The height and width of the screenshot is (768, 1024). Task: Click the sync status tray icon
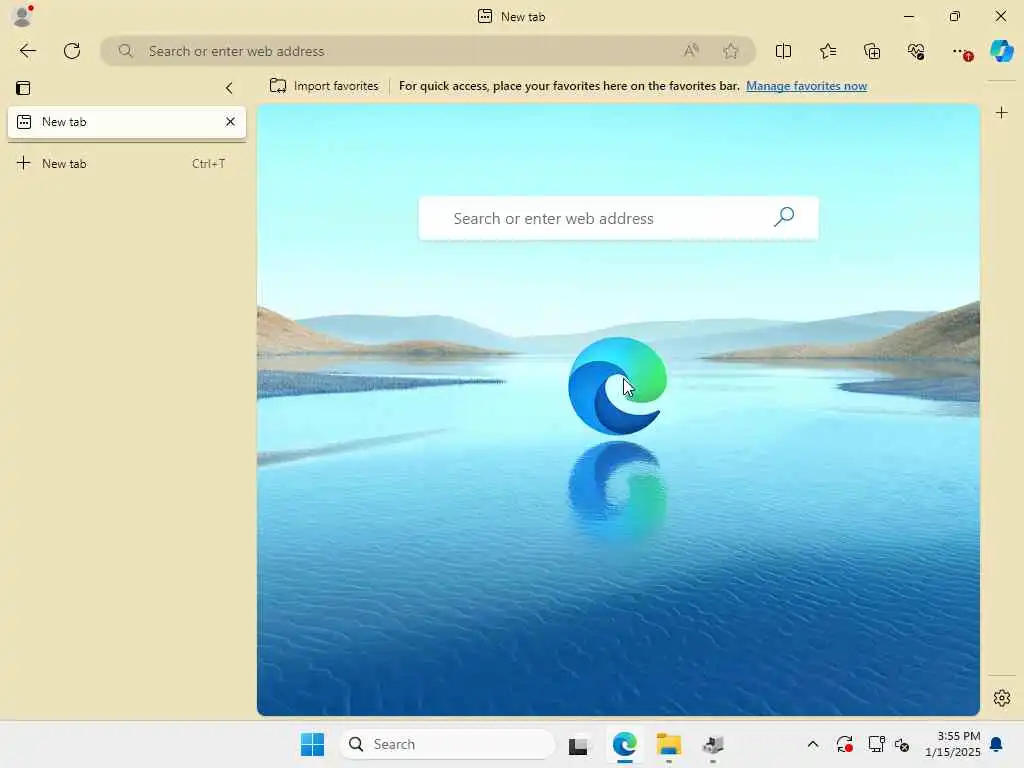coord(844,744)
